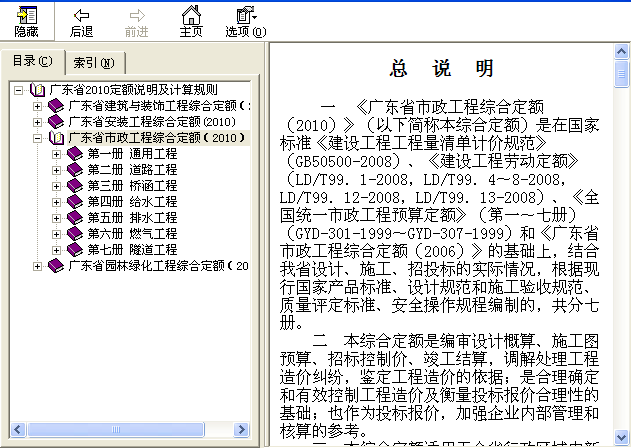Click the Hide (隐藏) toolbar icon
This screenshot has height=448, width=631.
tap(27, 22)
